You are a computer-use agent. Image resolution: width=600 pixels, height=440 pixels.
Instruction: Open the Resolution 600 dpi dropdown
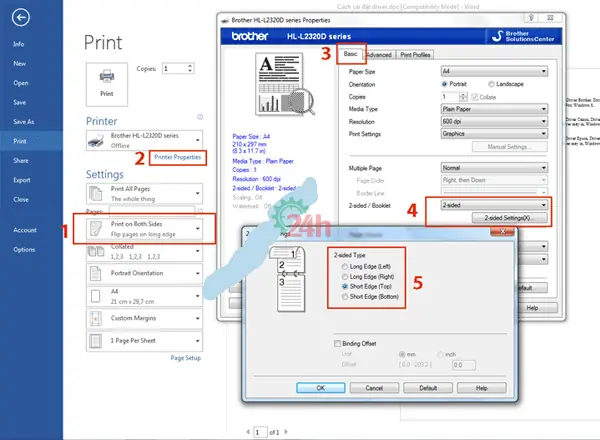(x=494, y=121)
